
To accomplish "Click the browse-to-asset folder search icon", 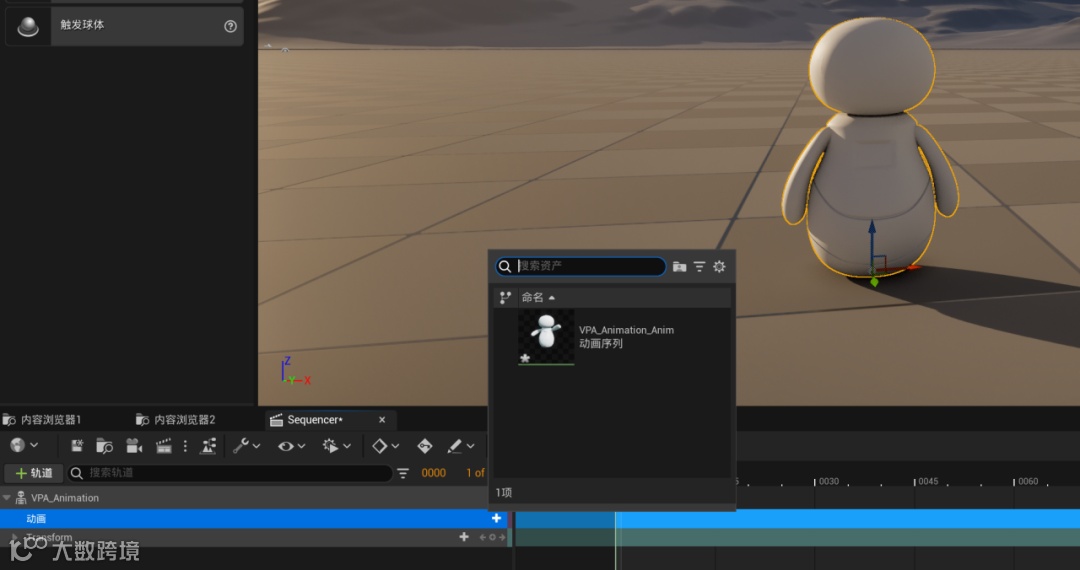I will coord(104,446).
